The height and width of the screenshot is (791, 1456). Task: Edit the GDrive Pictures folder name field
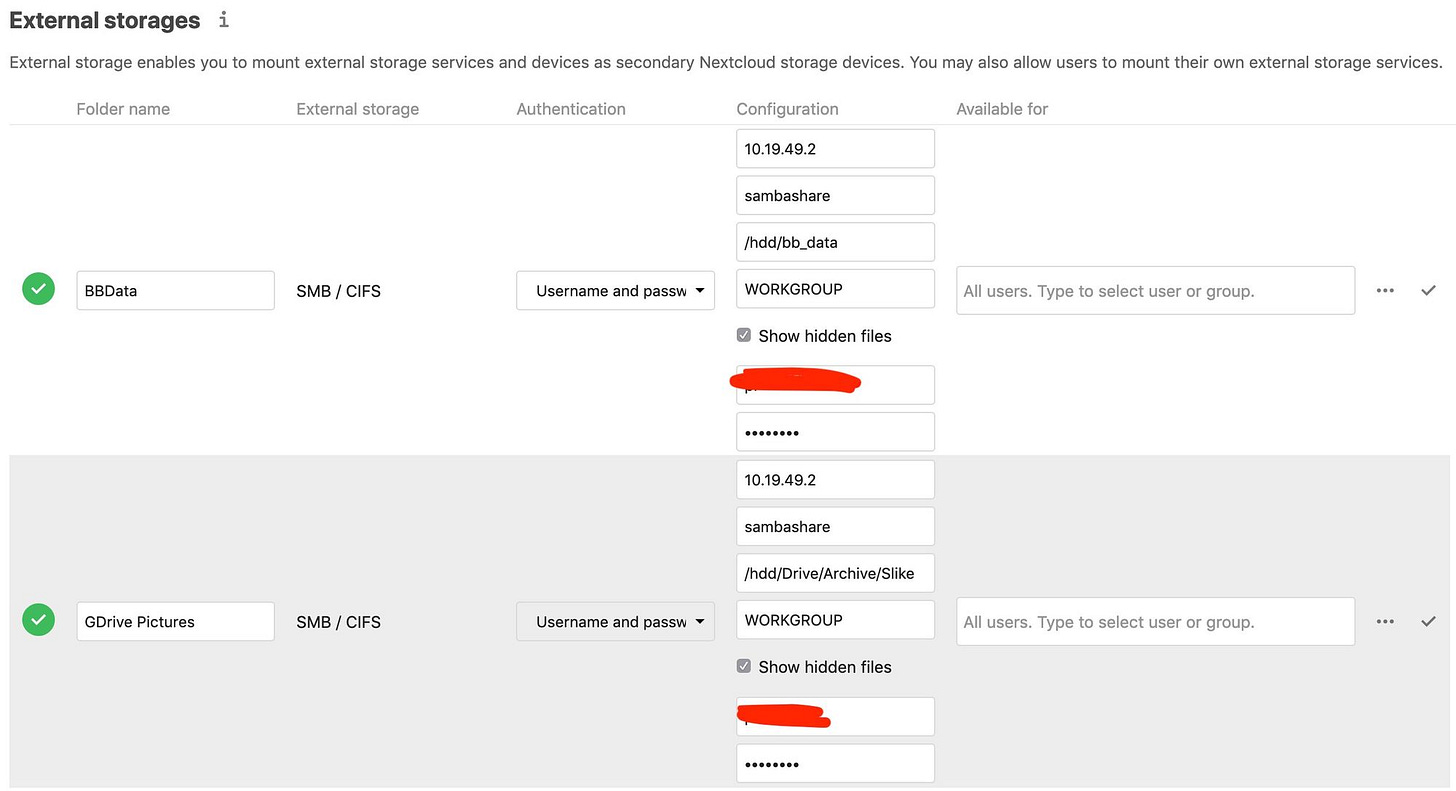pos(175,621)
